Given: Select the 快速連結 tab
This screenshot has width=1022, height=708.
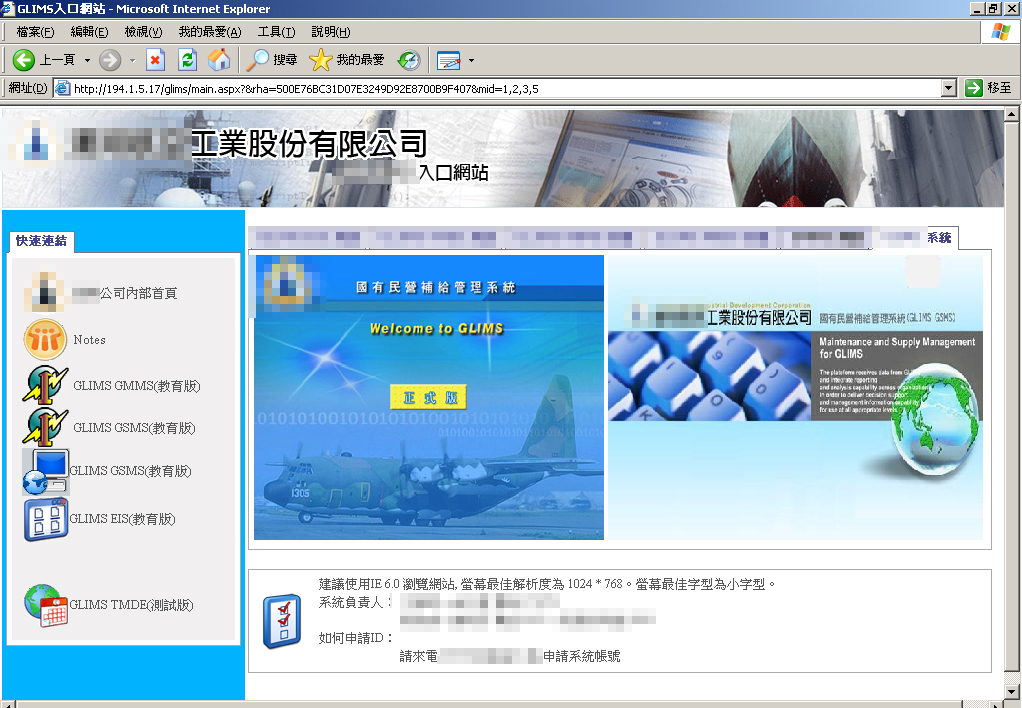Looking at the screenshot, I should (x=41, y=241).
